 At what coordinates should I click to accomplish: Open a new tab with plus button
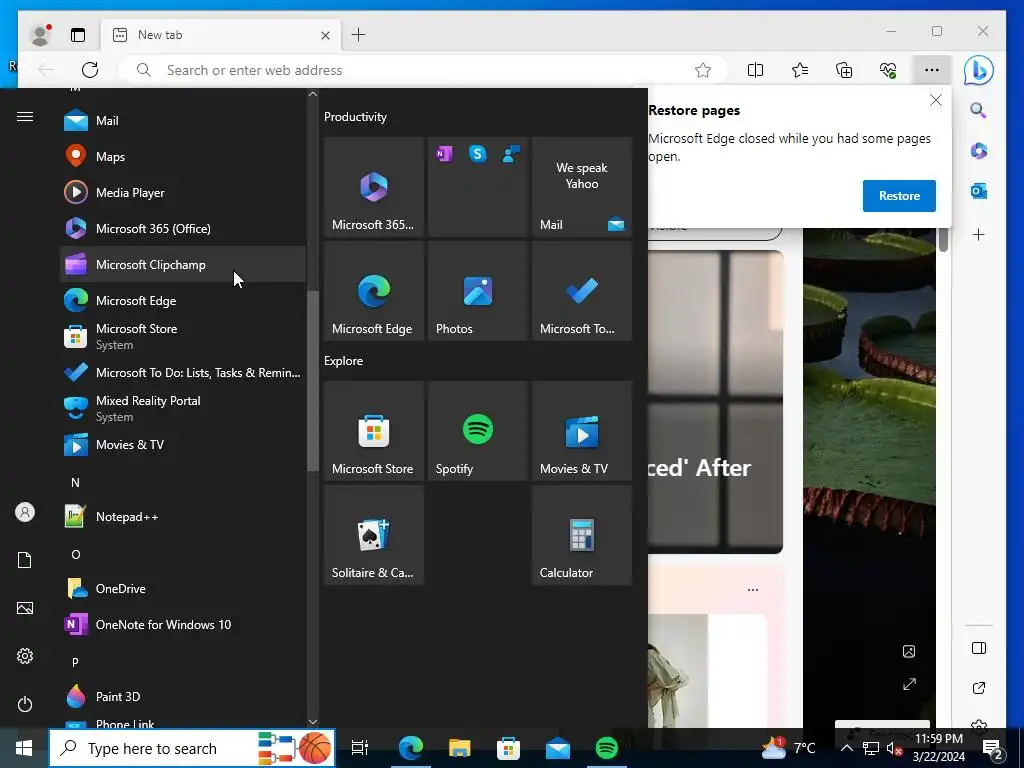359,35
